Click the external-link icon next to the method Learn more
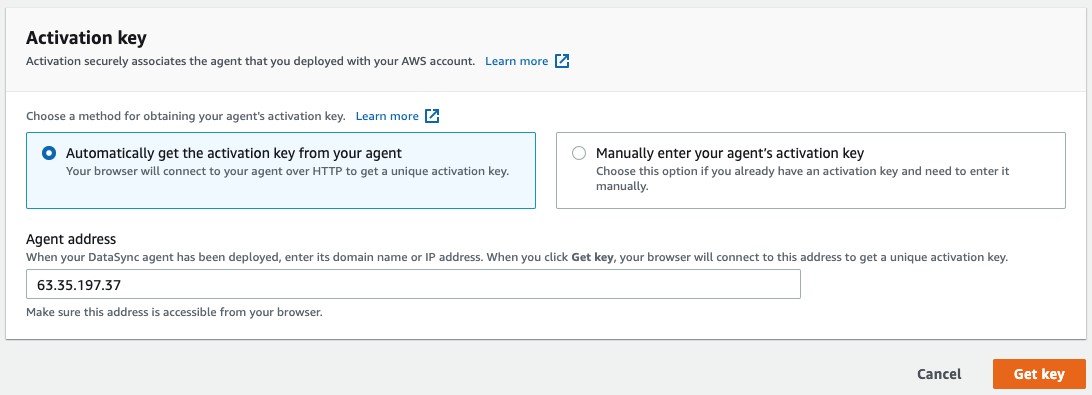The width and height of the screenshot is (1092, 395). [x=432, y=116]
